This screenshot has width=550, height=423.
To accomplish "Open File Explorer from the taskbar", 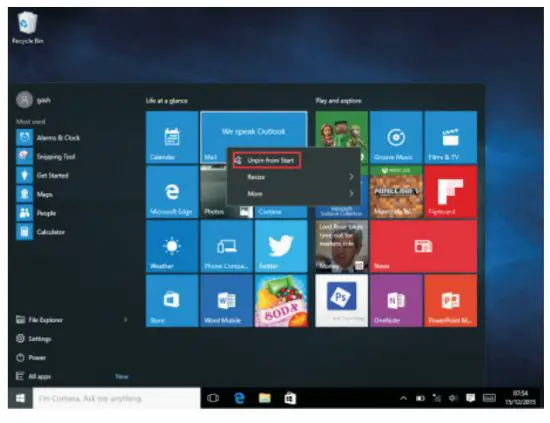I will pyautogui.click(x=264, y=398).
